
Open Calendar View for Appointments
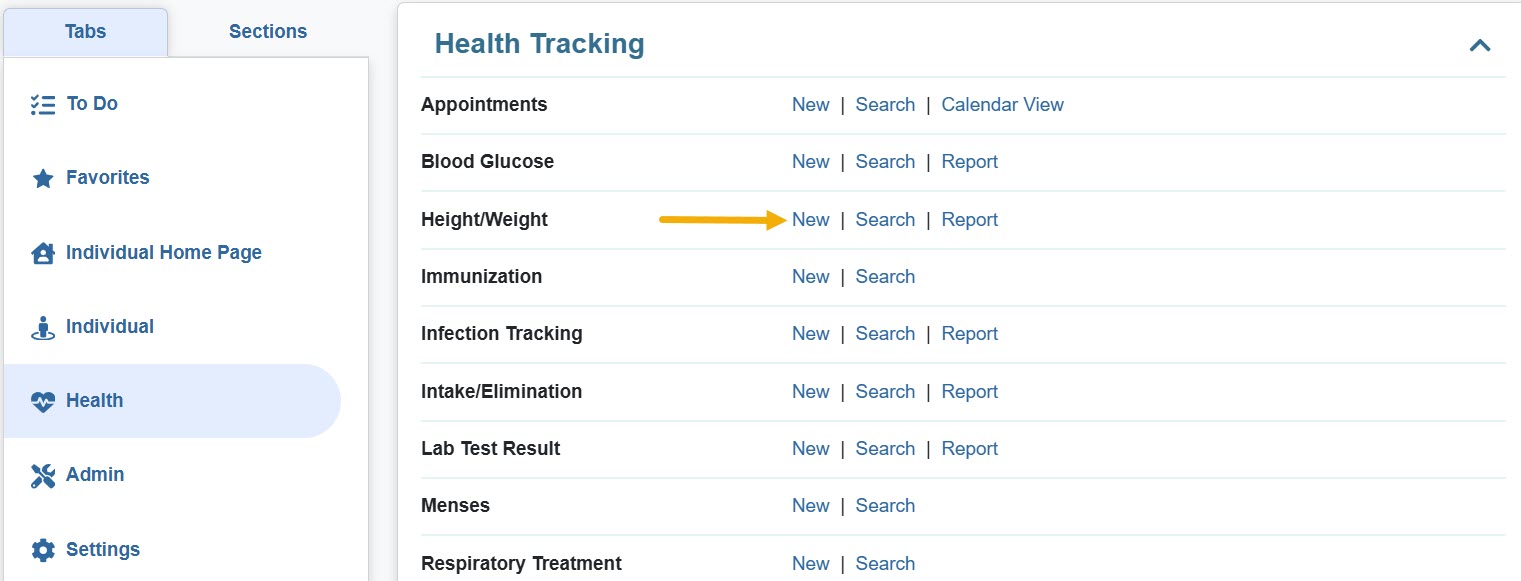coord(1002,104)
